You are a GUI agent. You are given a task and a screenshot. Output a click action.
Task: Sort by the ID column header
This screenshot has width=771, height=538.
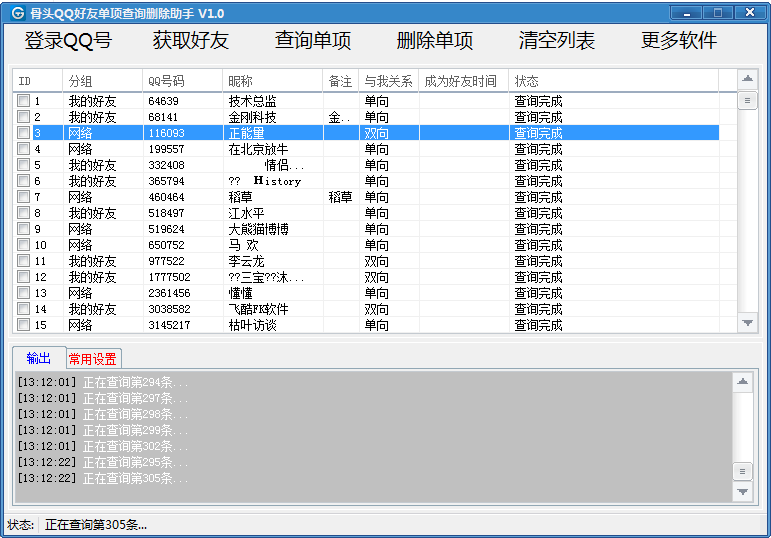point(38,81)
